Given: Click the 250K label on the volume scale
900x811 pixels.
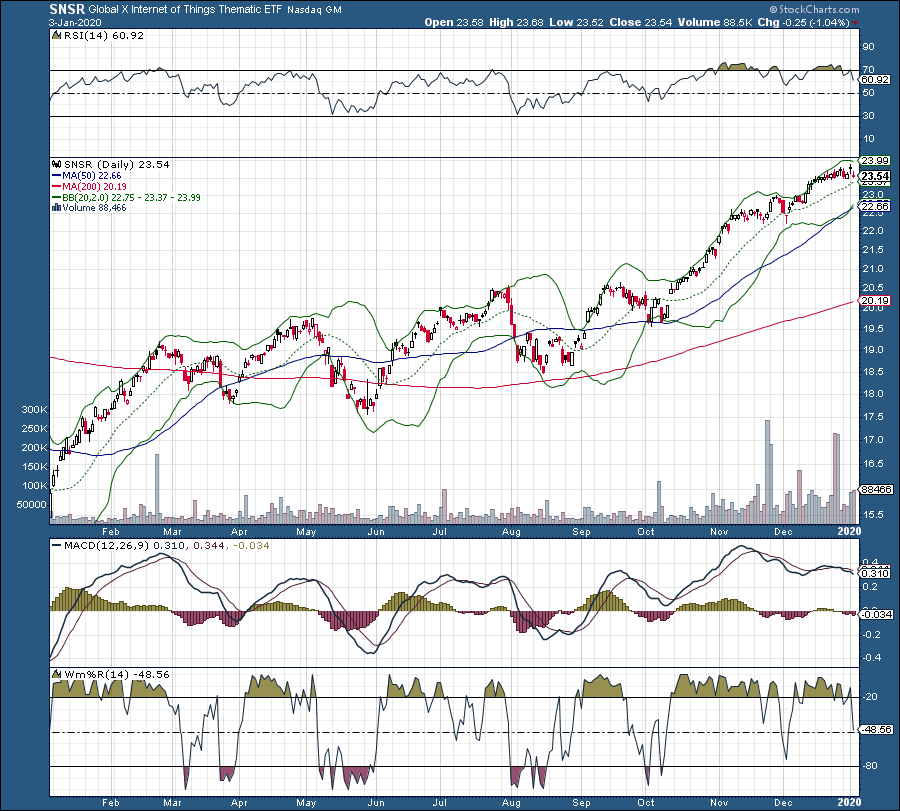Looking at the screenshot, I should tap(34, 429).
